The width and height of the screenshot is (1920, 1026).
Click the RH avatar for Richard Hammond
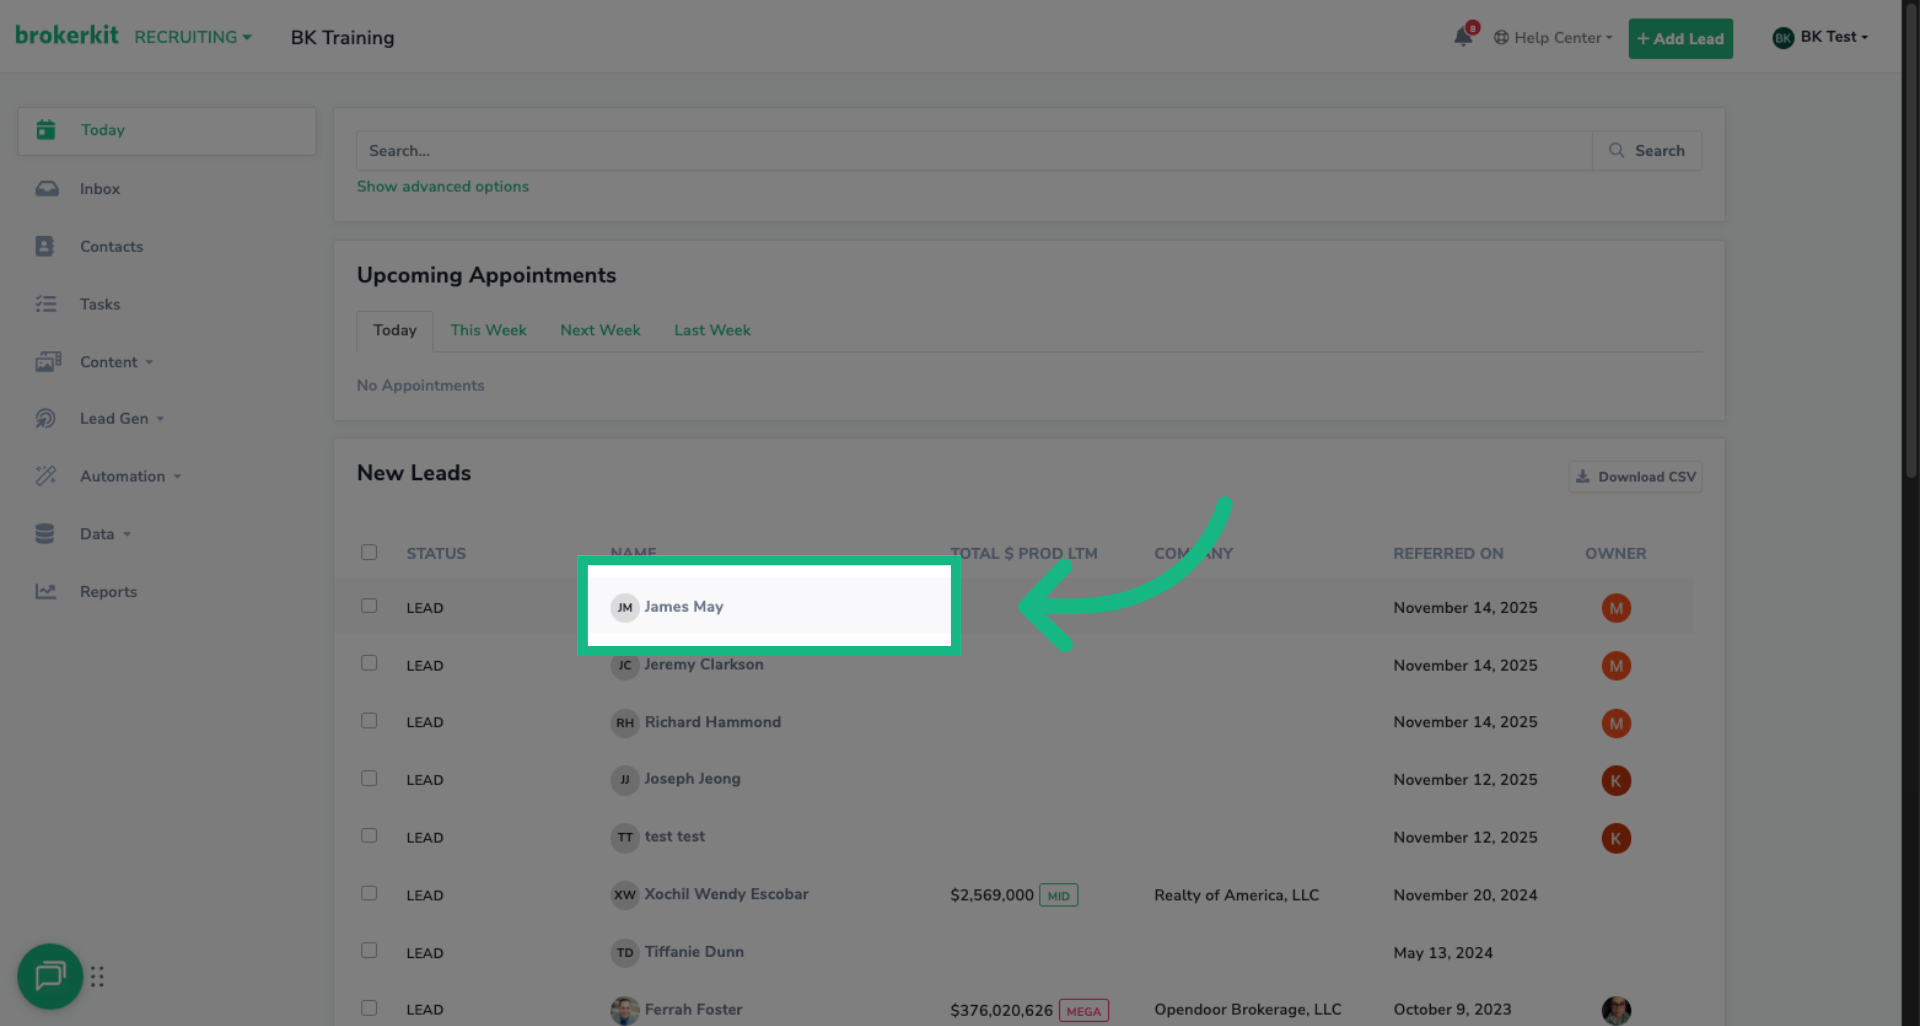coord(625,723)
